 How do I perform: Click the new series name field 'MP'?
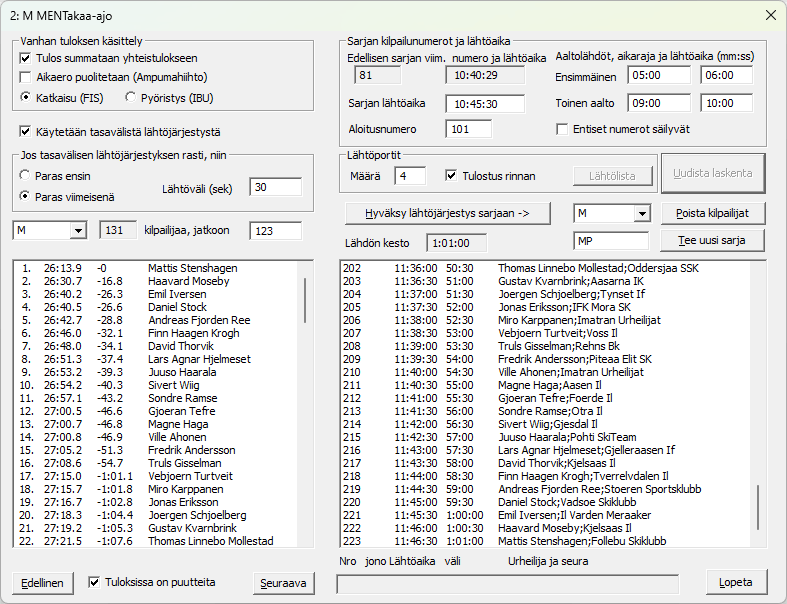click(x=611, y=241)
